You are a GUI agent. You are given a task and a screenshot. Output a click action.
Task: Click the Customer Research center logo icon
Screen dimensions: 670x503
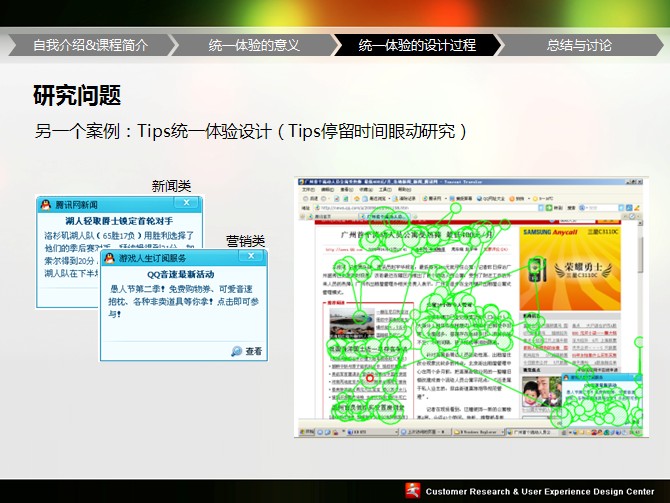point(412,491)
